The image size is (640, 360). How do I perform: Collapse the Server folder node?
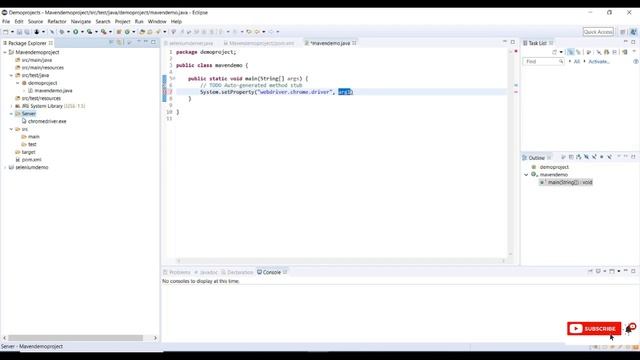[x=11, y=114]
